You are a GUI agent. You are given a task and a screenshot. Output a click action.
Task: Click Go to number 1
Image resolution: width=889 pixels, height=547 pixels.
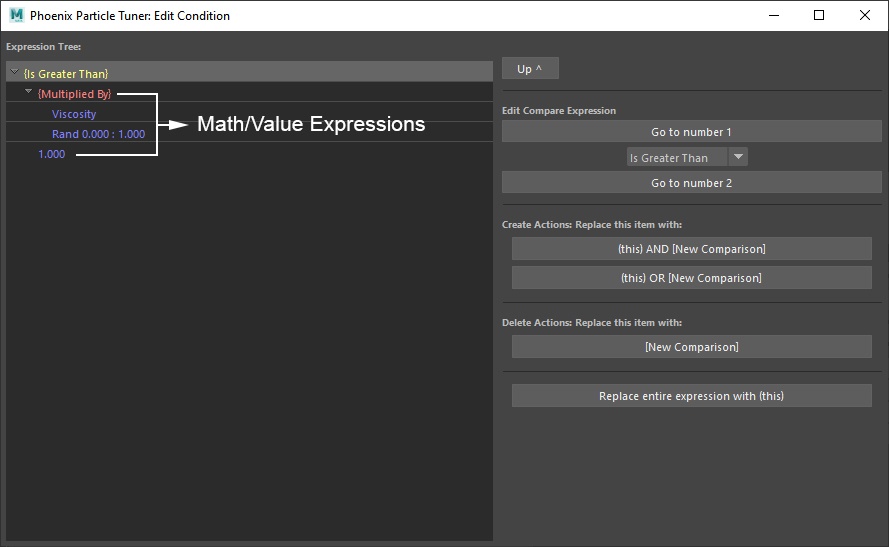[x=691, y=132]
